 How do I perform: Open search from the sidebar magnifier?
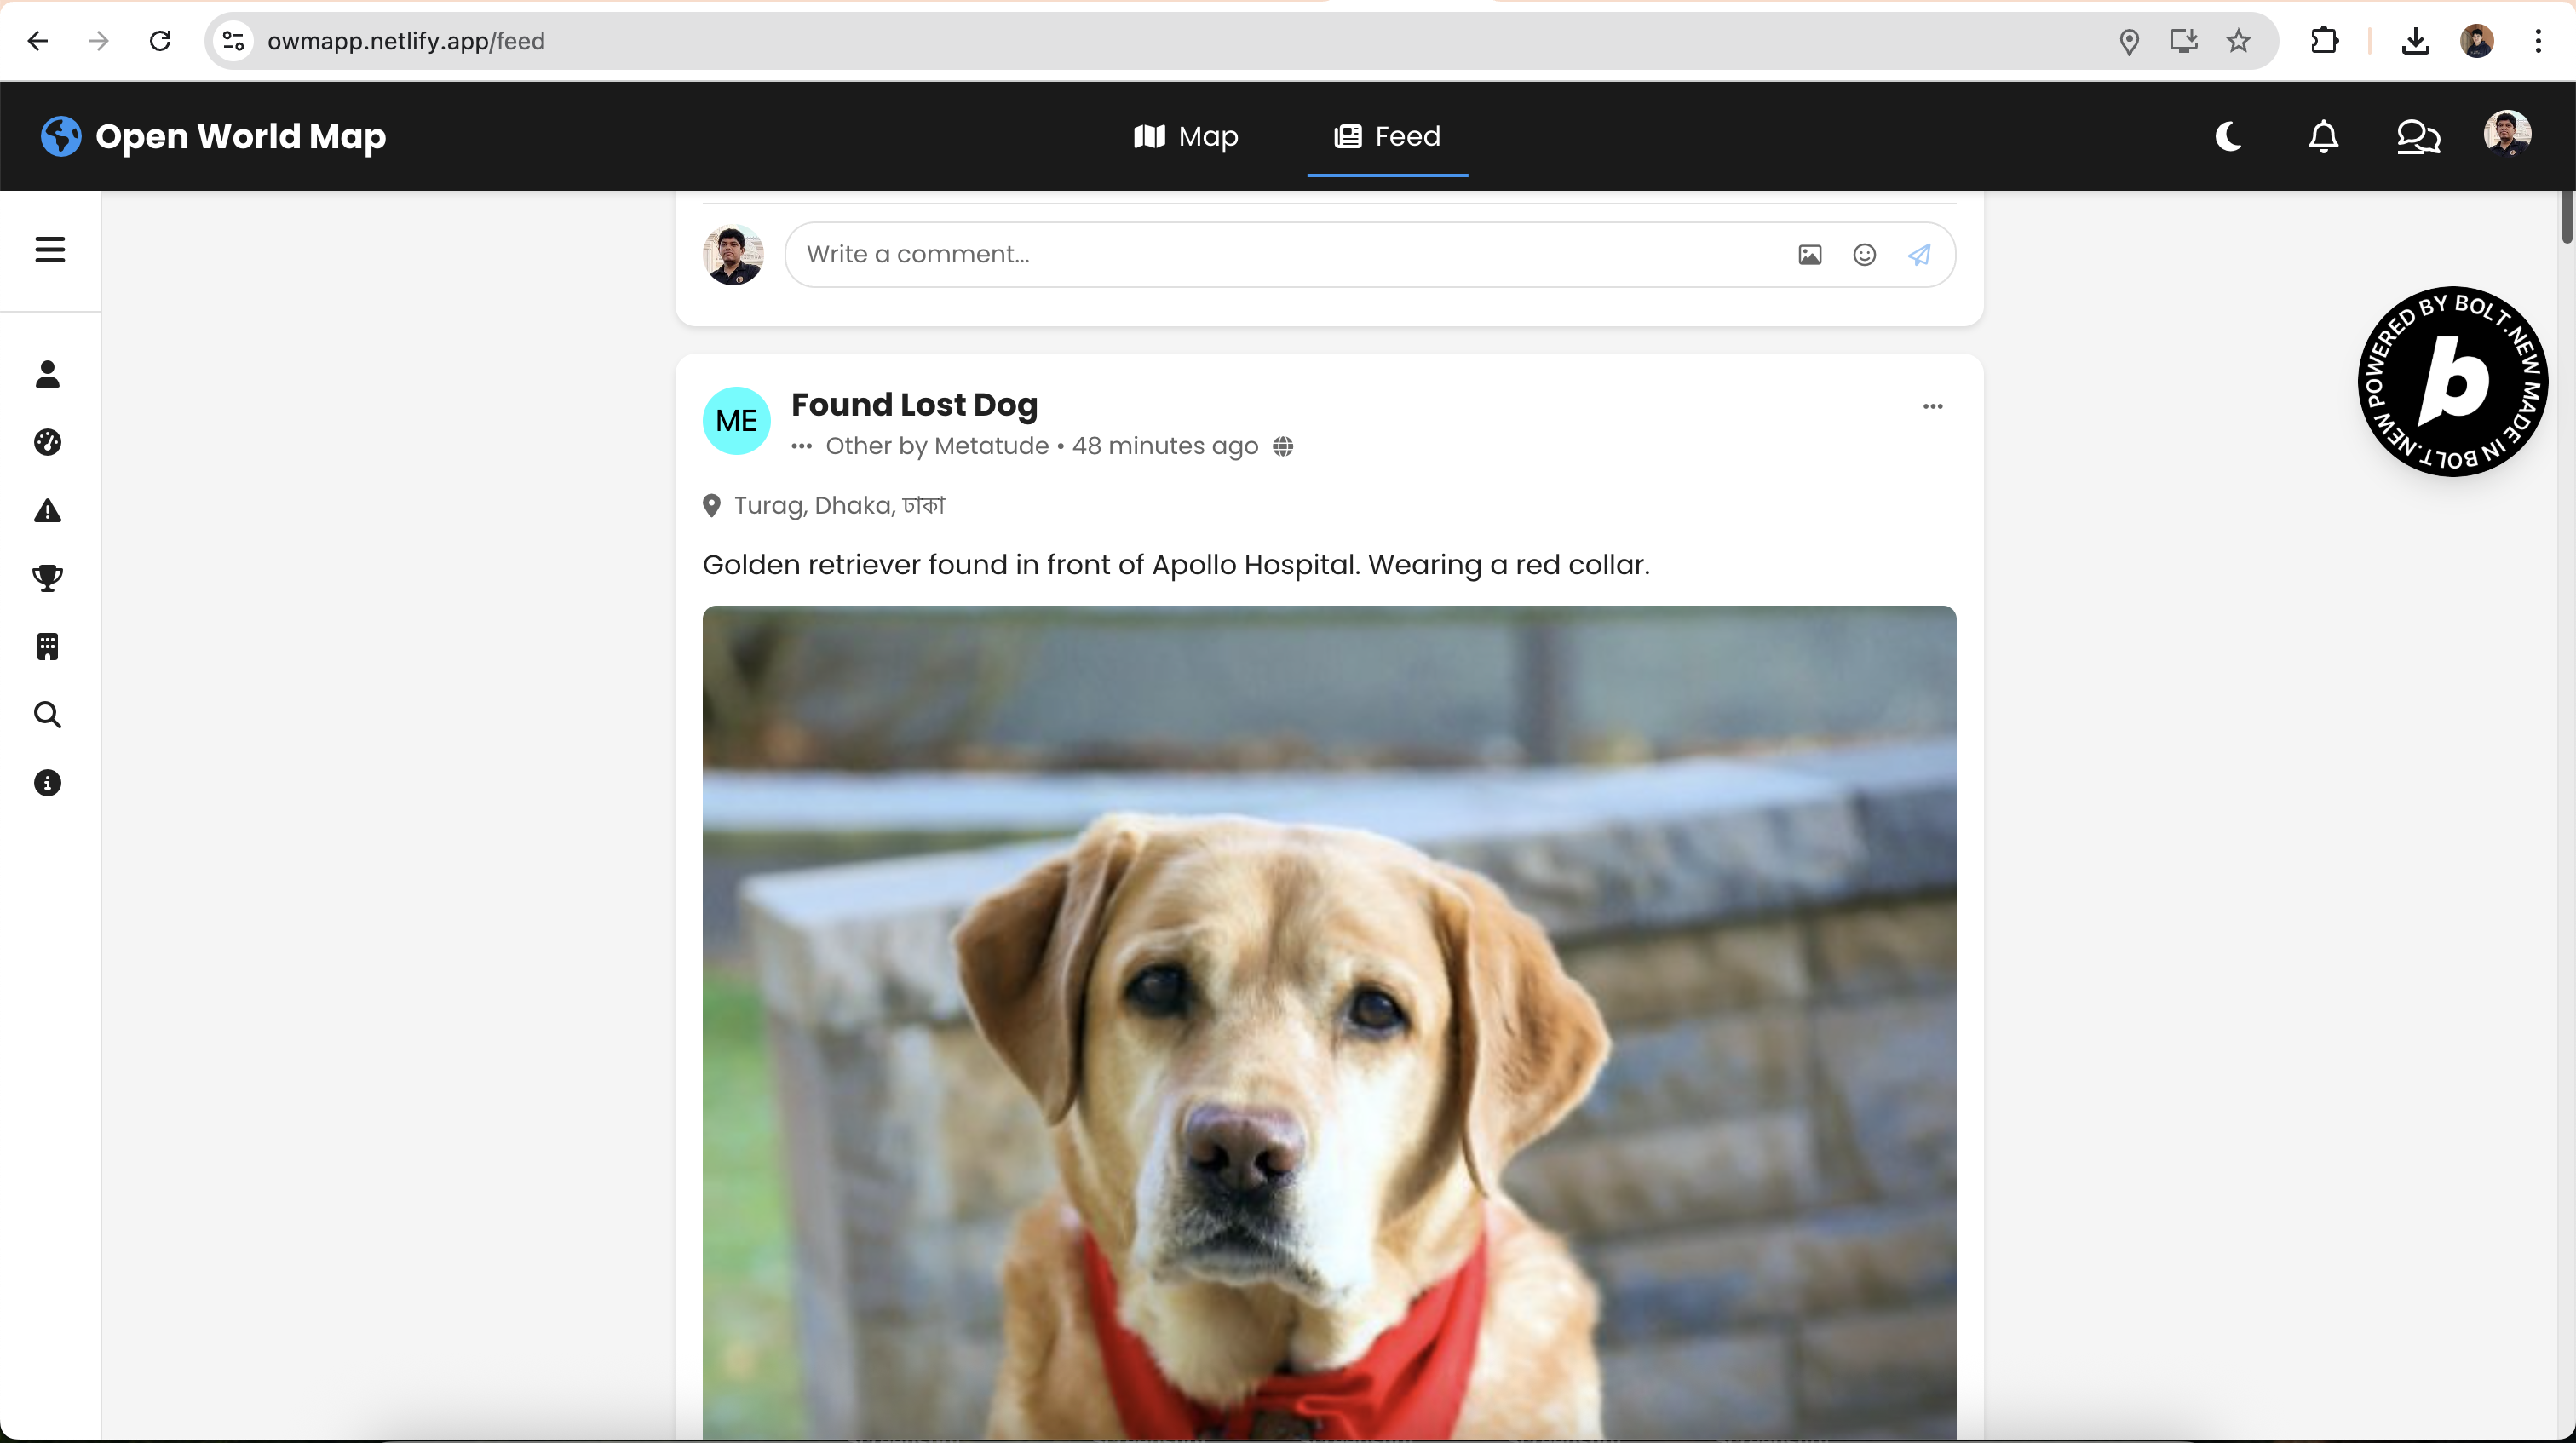click(47, 714)
